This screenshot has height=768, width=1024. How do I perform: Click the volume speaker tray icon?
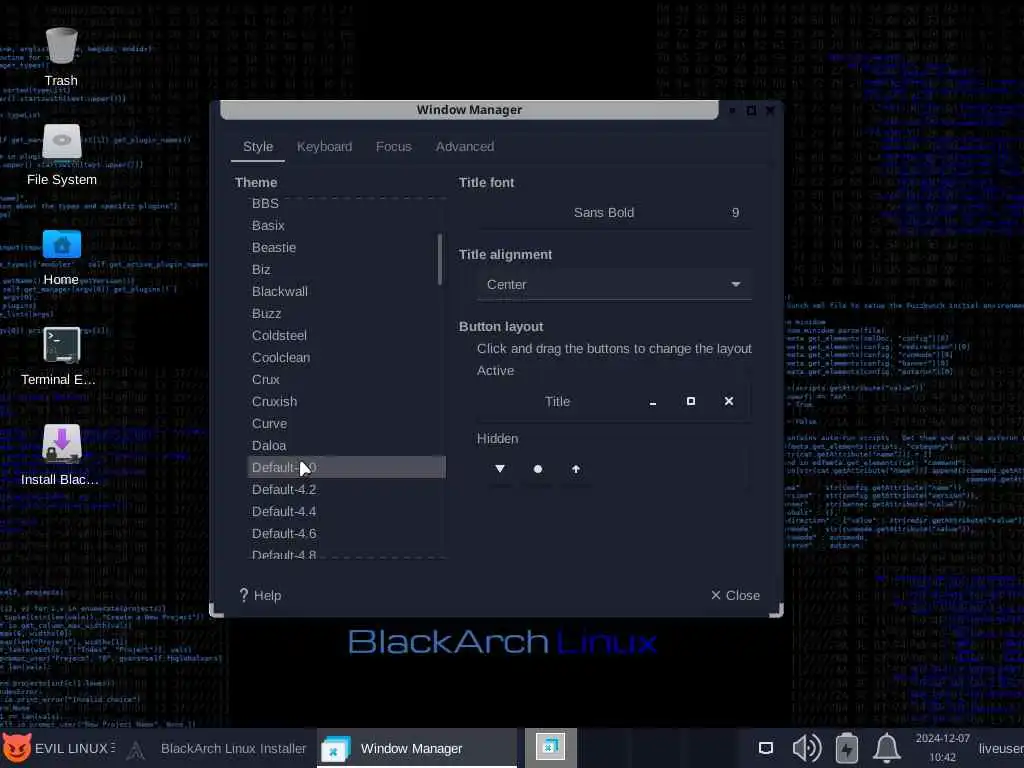pyautogui.click(x=807, y=748)
